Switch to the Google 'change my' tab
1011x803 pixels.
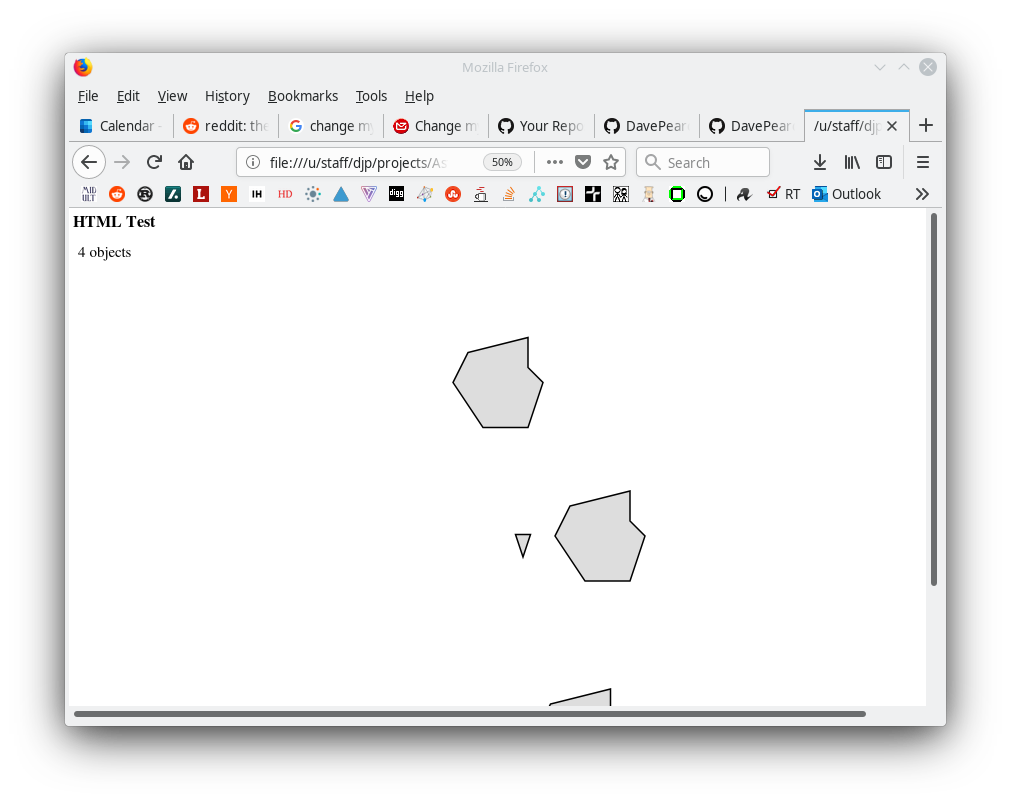331,126
